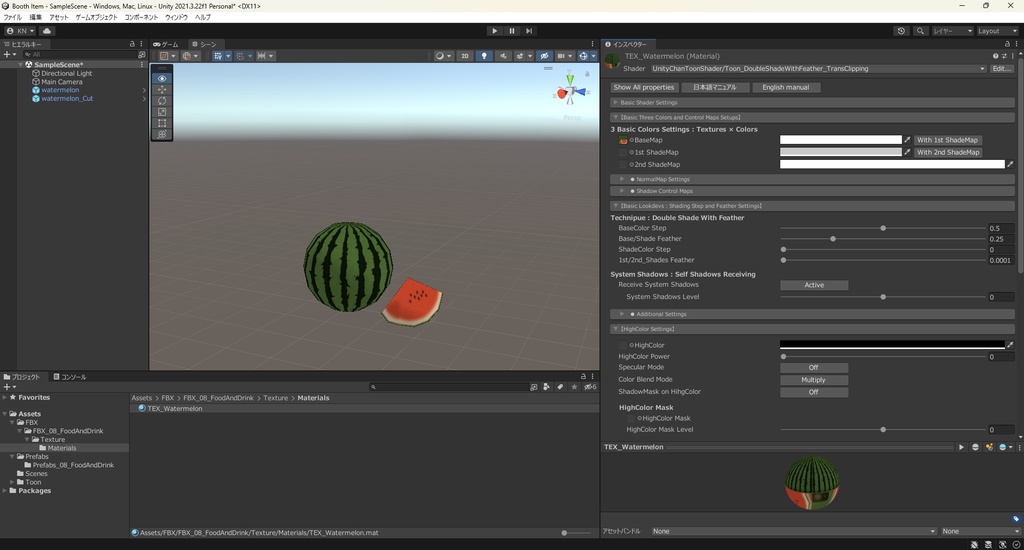1024x550 pixels.
Task: Toggle Color Blend Mode Multiply button
Action: [x=814, y=380]
